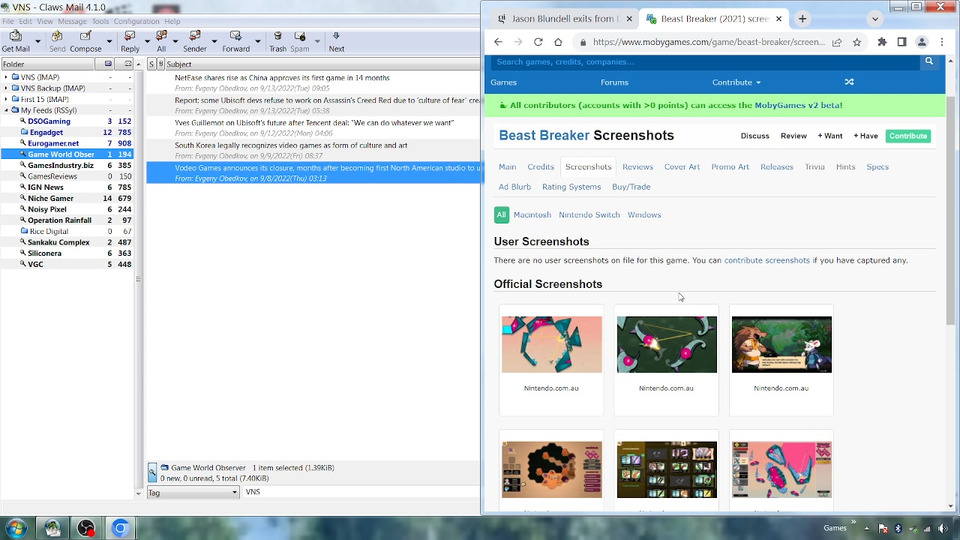The height and width of the screenshot is (540, 960).
Task: Open the browser home page icon
Action: (x=558, y=42)
